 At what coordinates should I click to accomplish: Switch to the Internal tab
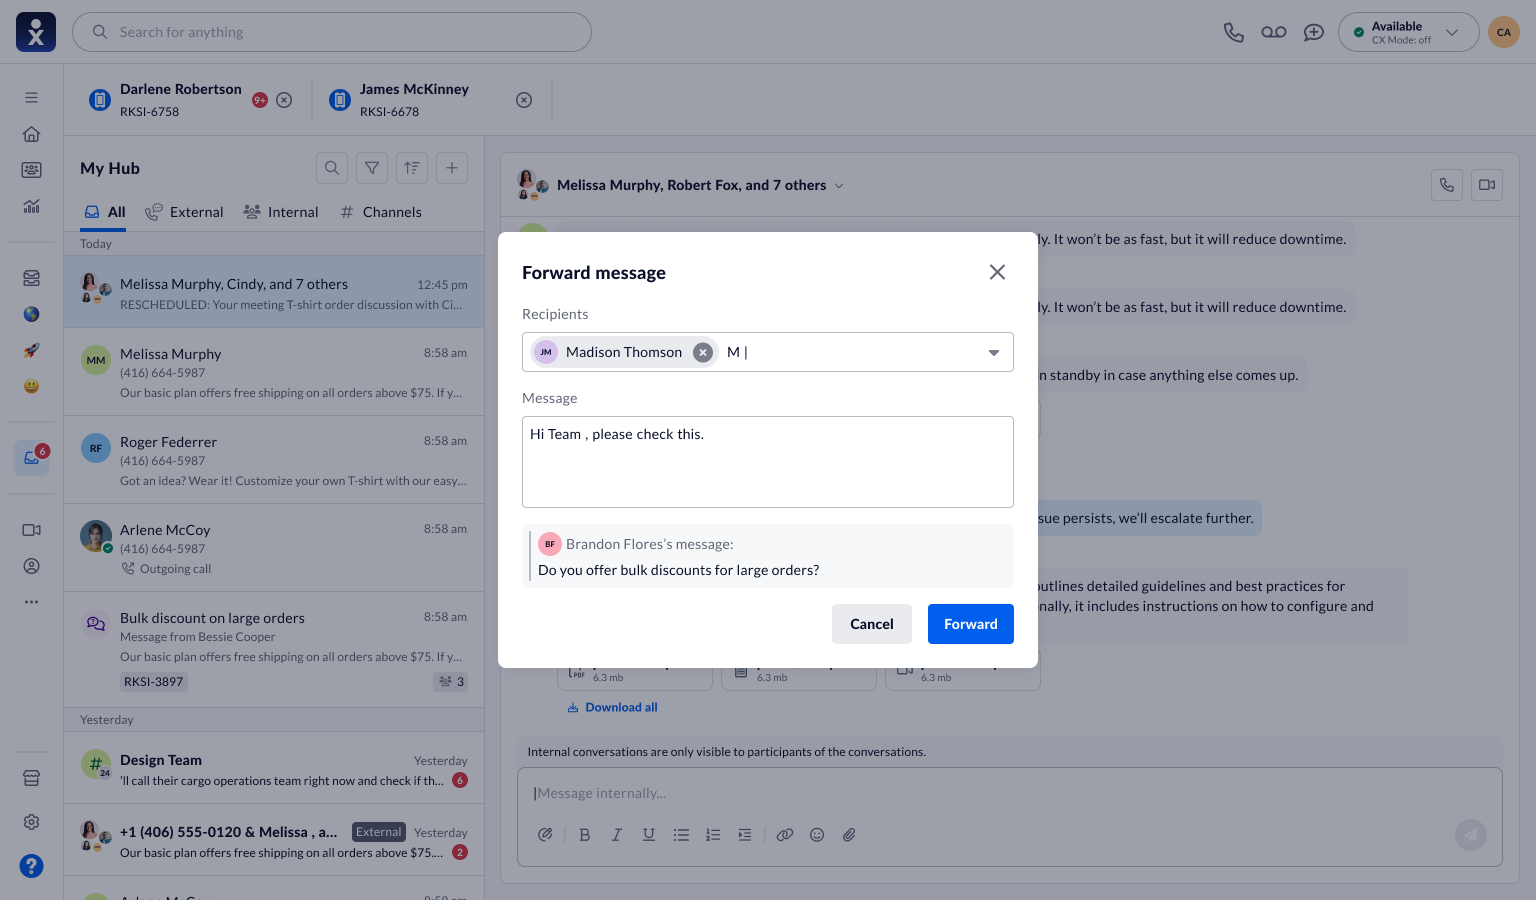[281, 212]
